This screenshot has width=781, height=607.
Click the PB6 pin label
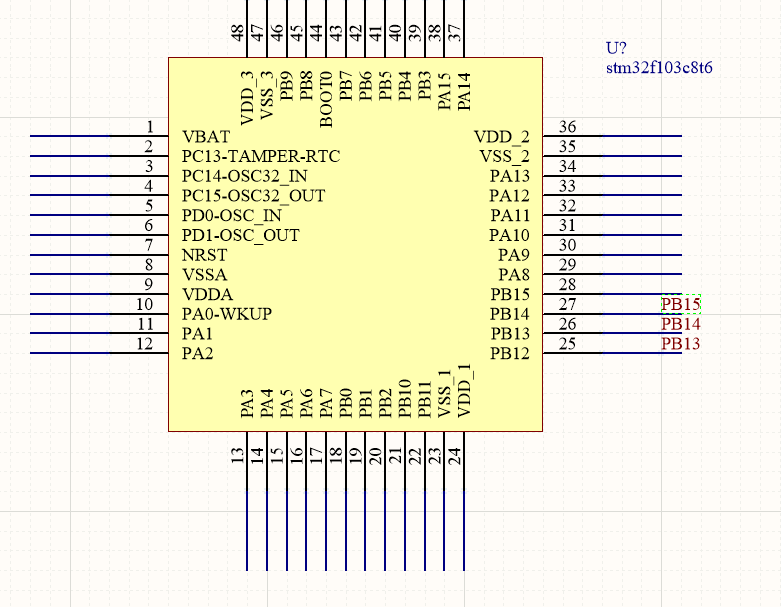366,86
